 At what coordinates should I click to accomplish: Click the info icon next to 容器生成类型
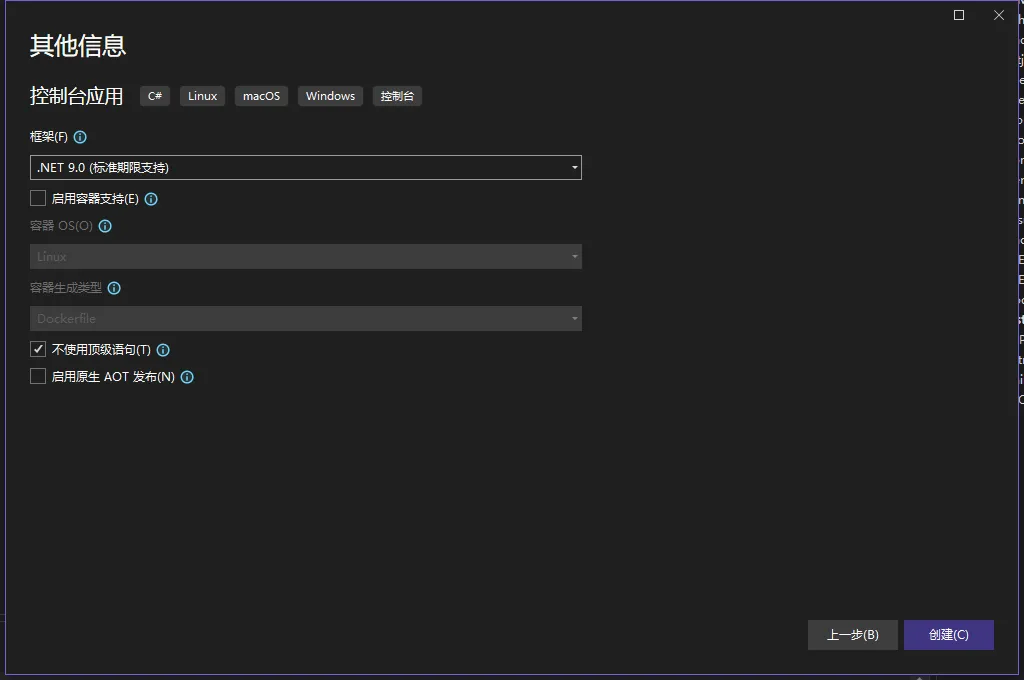pos(113,288)
